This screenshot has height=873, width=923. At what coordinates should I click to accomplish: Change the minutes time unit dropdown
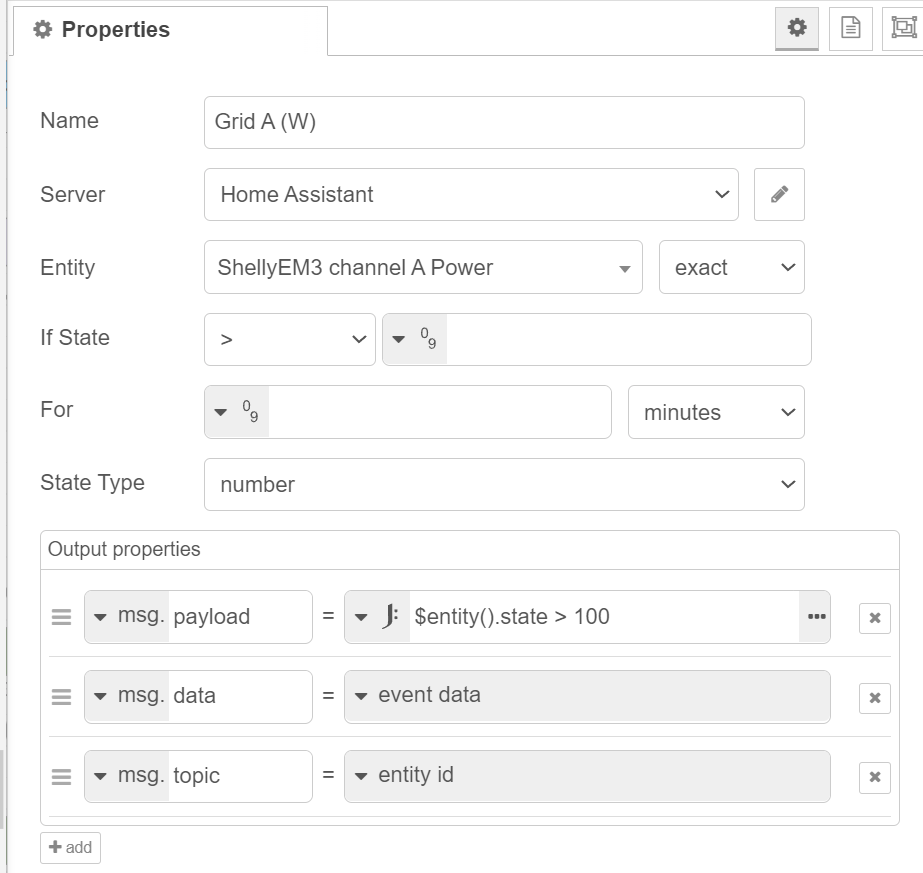(715, 412)
